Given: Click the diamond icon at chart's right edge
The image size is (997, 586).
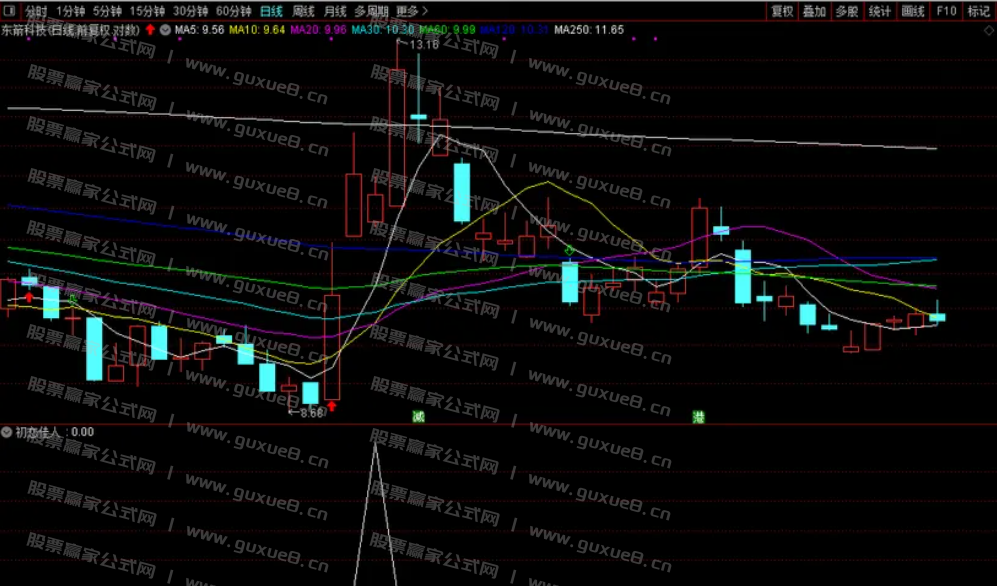Looking at the screenshot, I should pos(988,30).
